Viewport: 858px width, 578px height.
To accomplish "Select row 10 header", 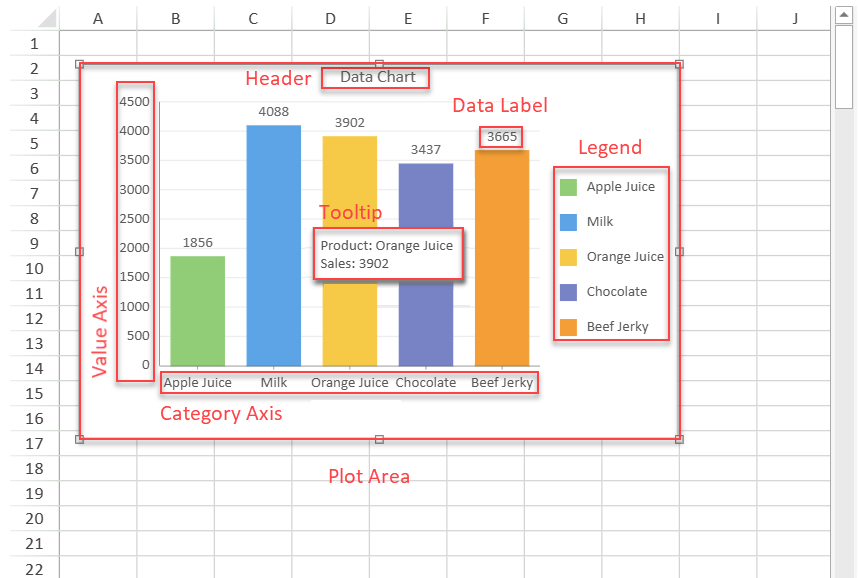I will (x=34, y=268).
